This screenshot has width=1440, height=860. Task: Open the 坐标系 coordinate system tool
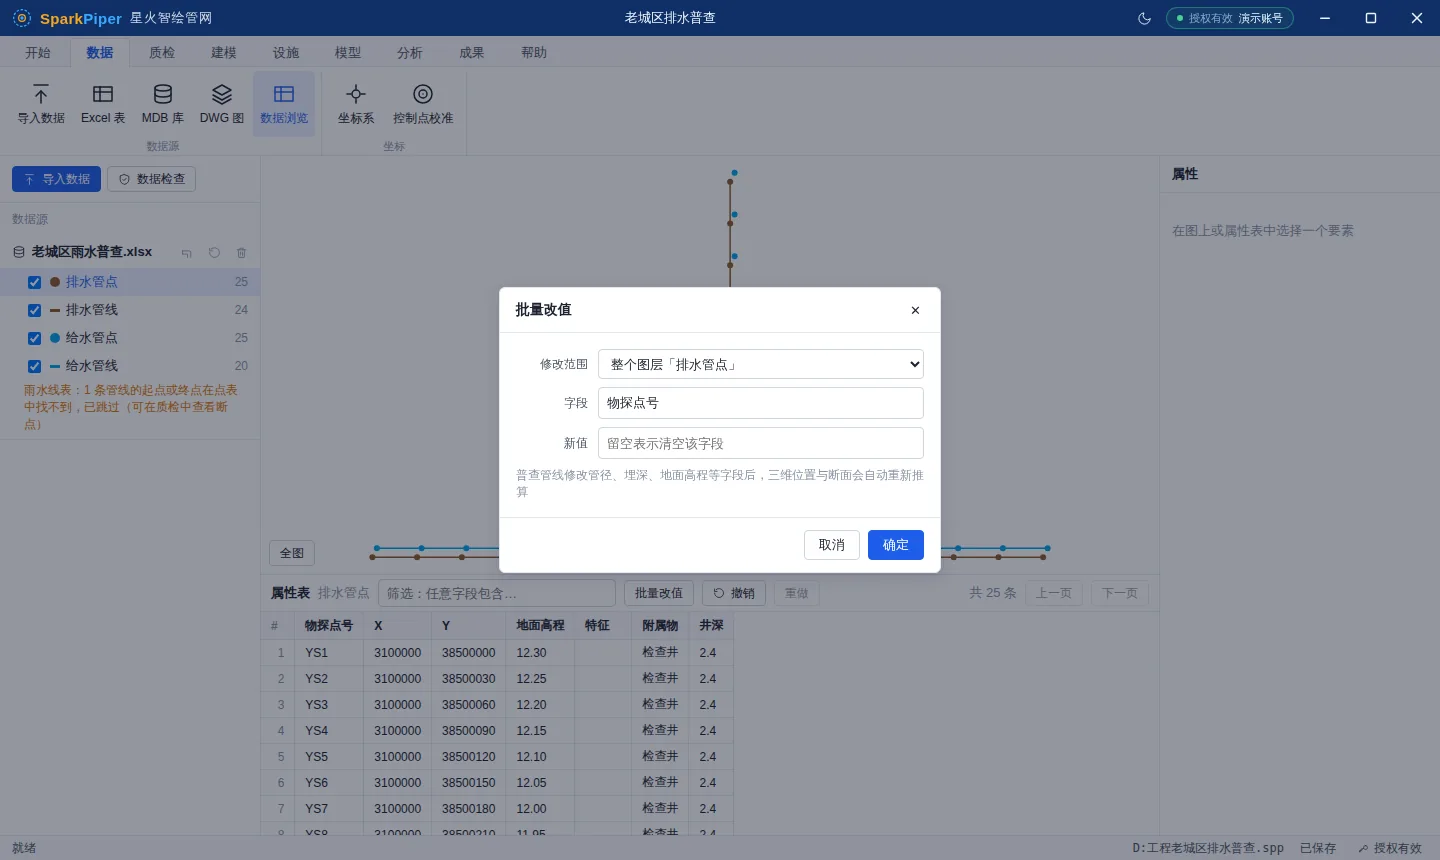tap(356, 104)
